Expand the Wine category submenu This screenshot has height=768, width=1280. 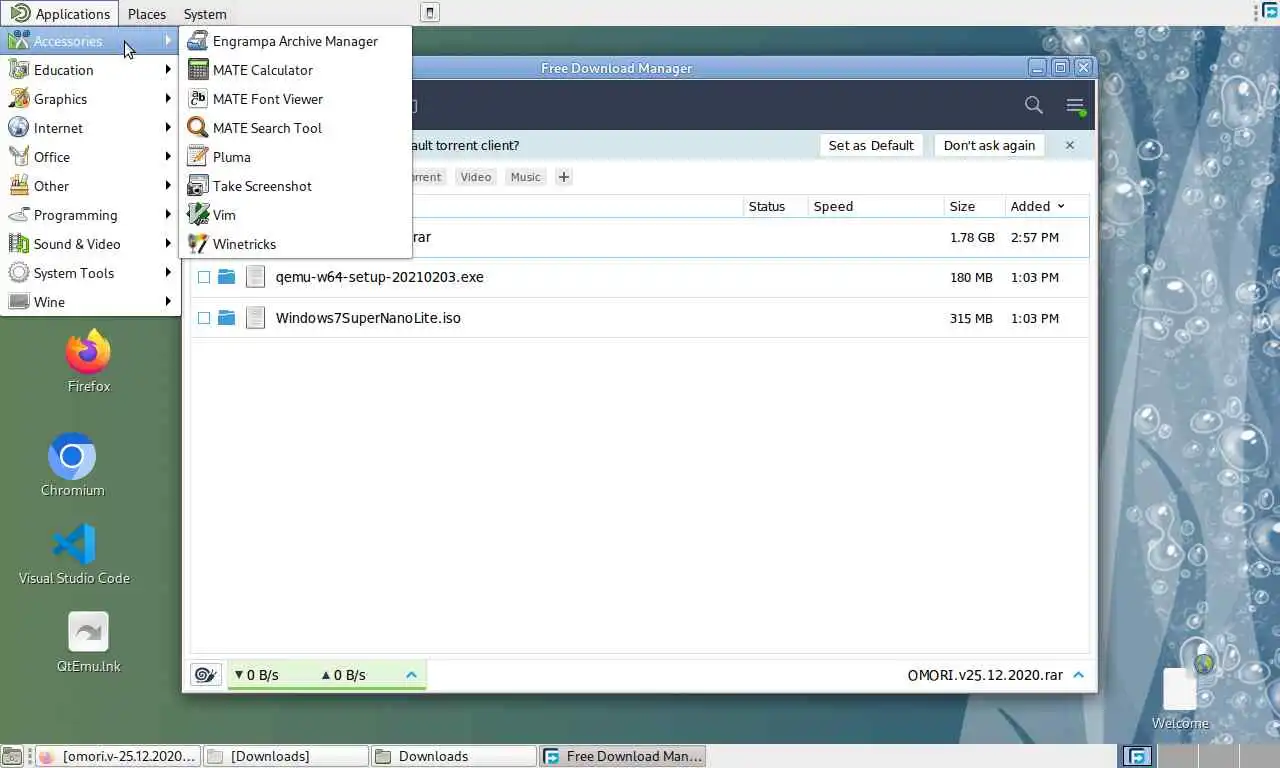(90, 302)
